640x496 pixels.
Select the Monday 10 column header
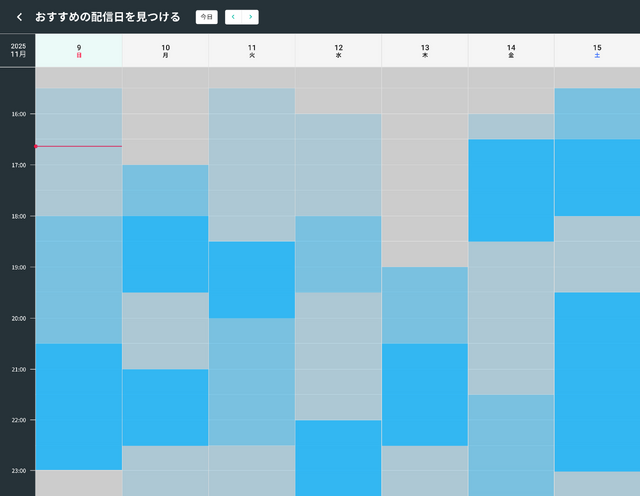coord(165,51)
